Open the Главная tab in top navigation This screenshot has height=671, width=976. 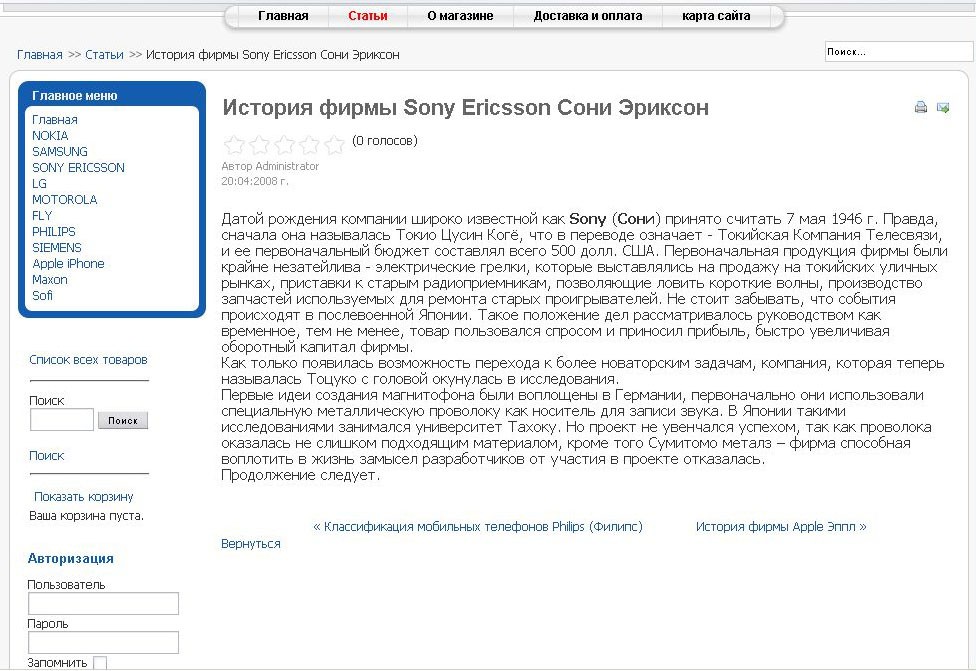tap(283, 16)
